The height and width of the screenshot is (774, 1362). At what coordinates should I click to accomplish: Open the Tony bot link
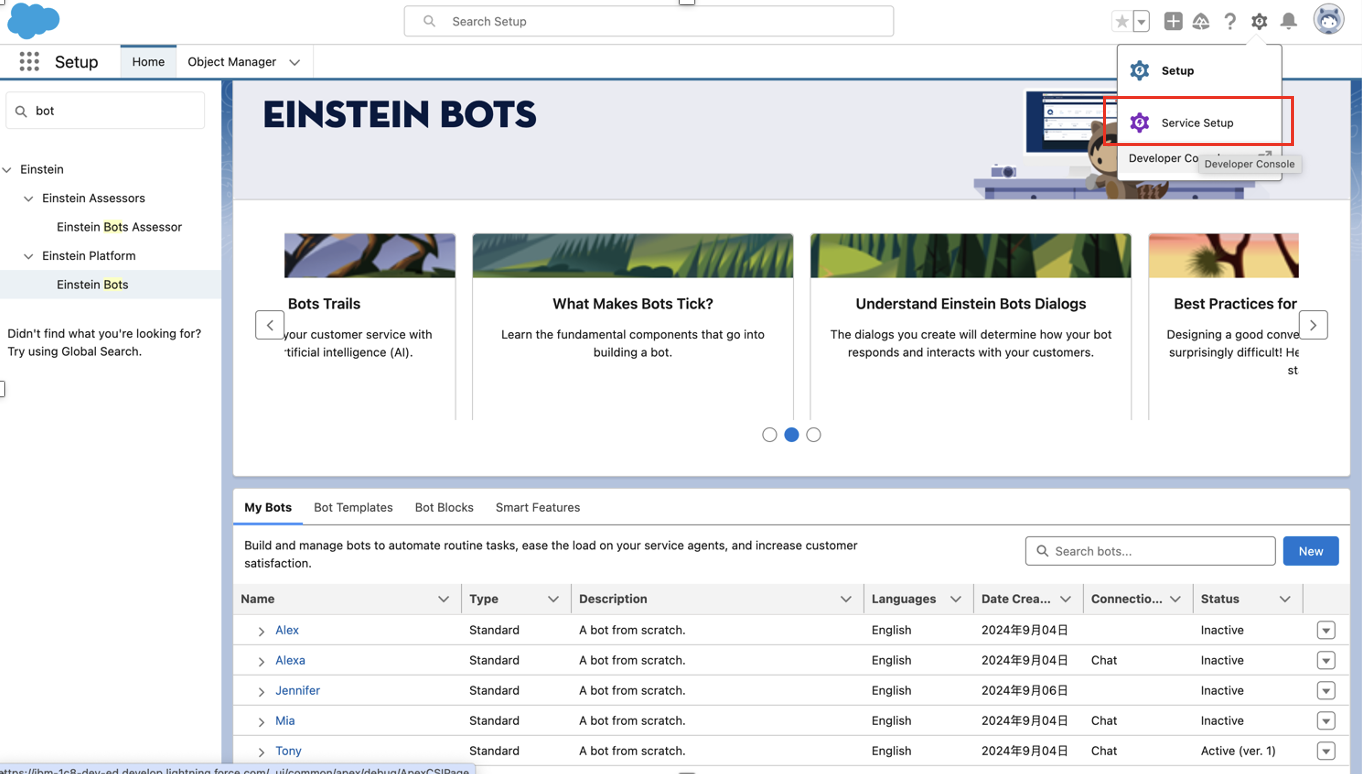coord(288,750)
